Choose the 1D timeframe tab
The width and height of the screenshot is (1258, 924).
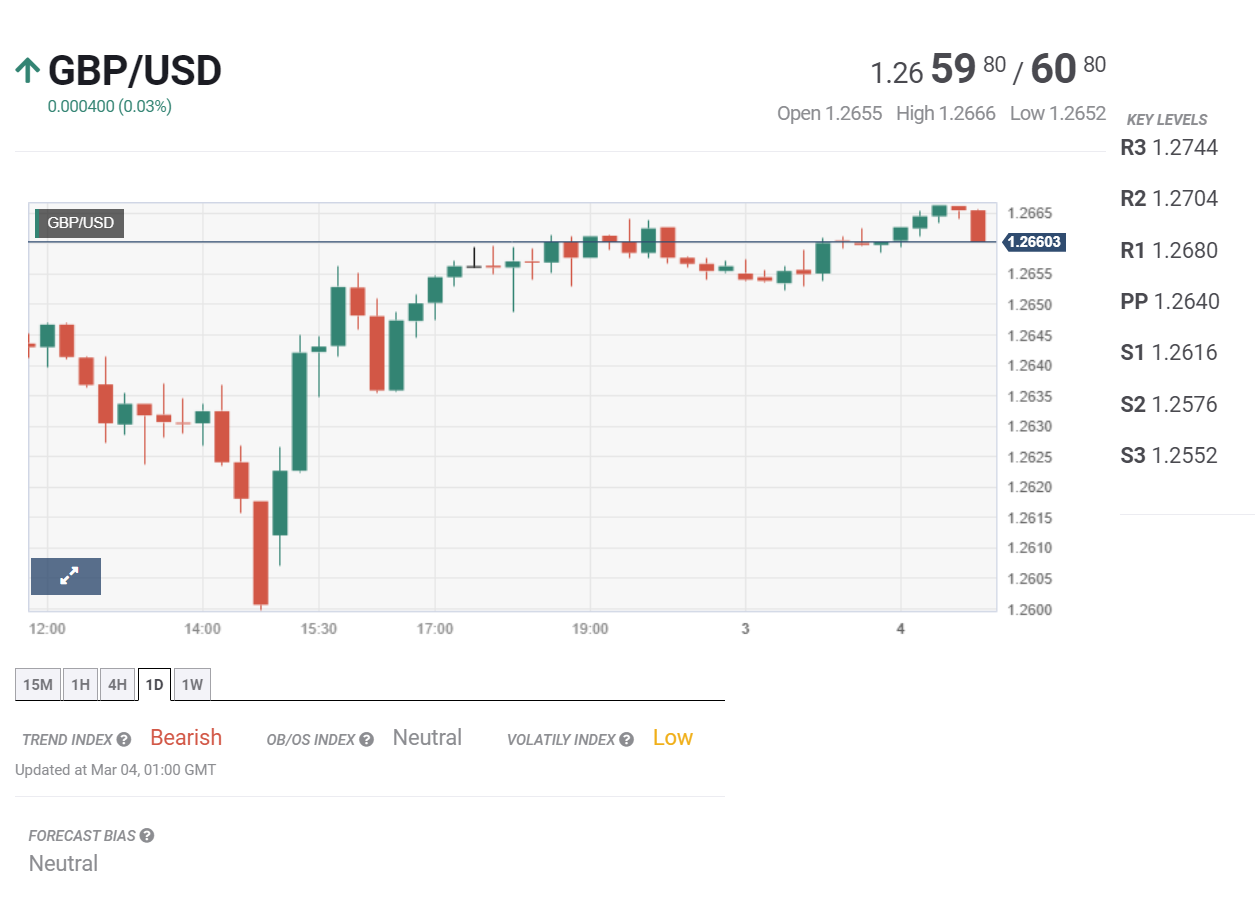click(x=154, y=685)
